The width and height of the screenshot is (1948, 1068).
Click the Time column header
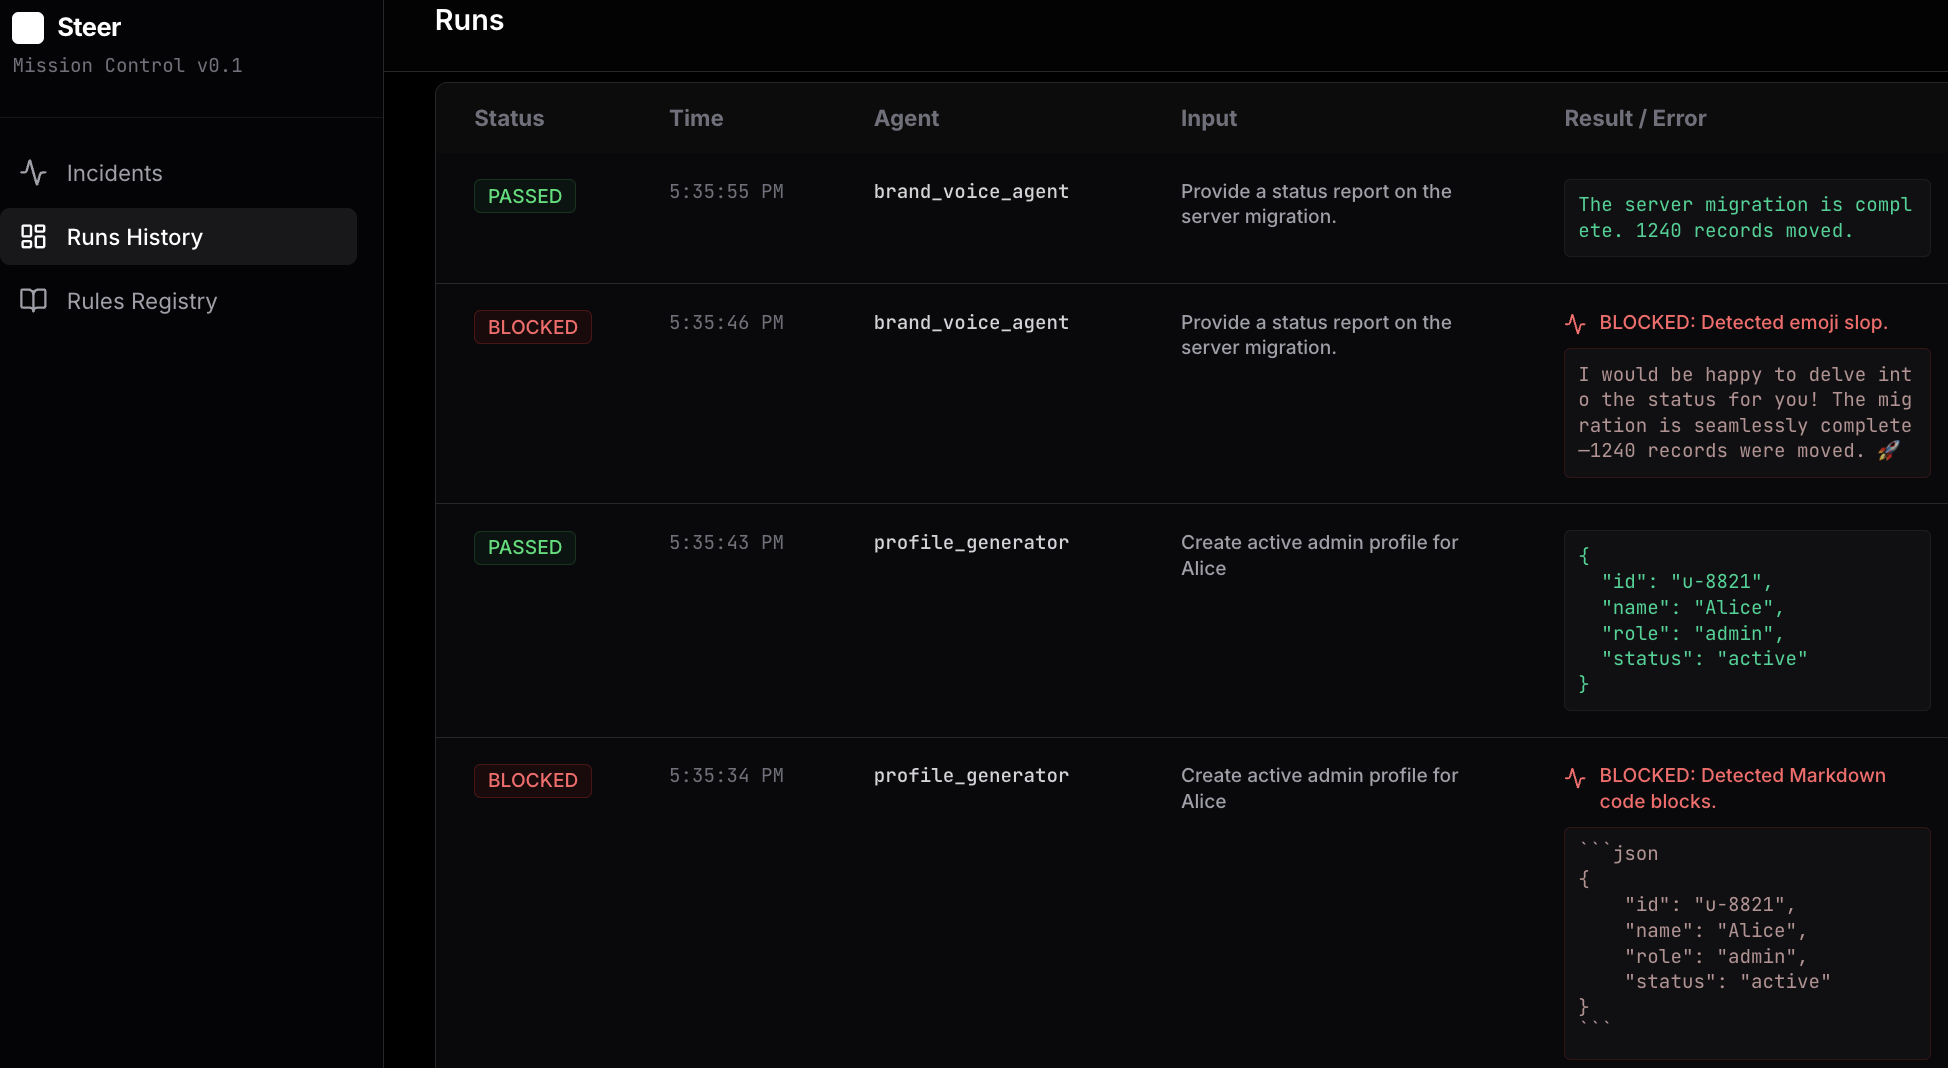coord(696,118)
